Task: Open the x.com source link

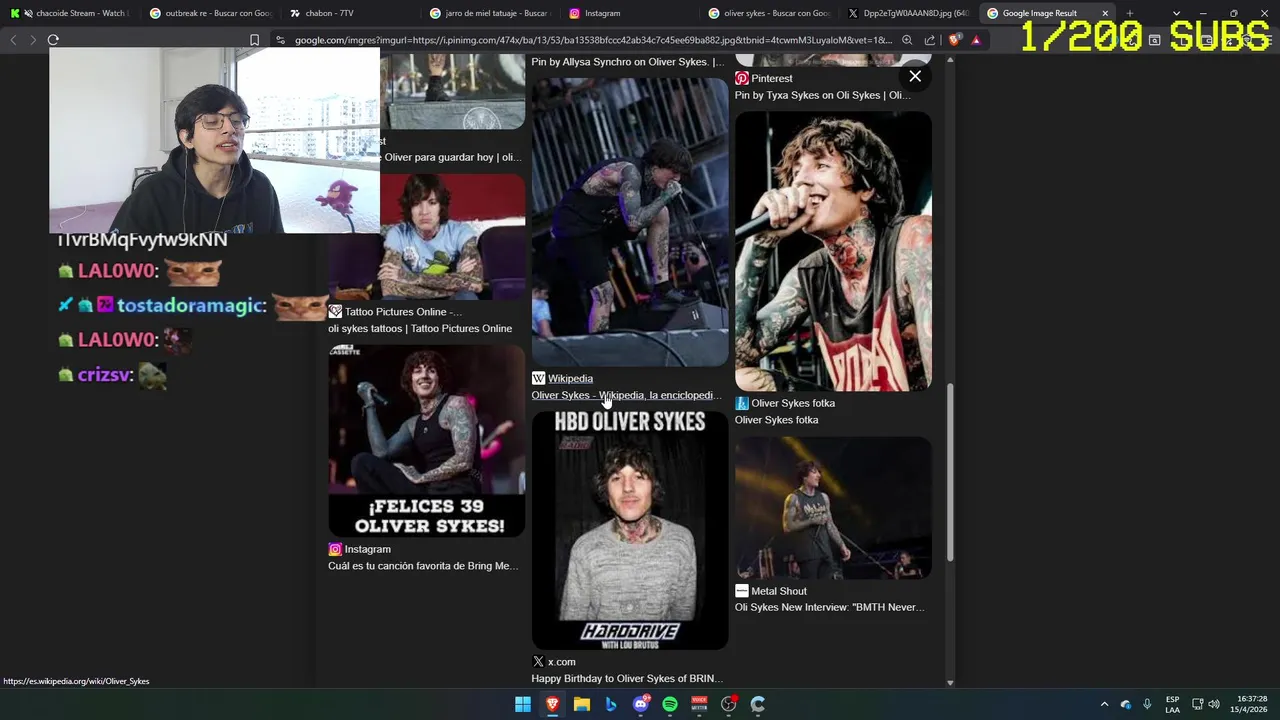Action: (x=561, y=662)
